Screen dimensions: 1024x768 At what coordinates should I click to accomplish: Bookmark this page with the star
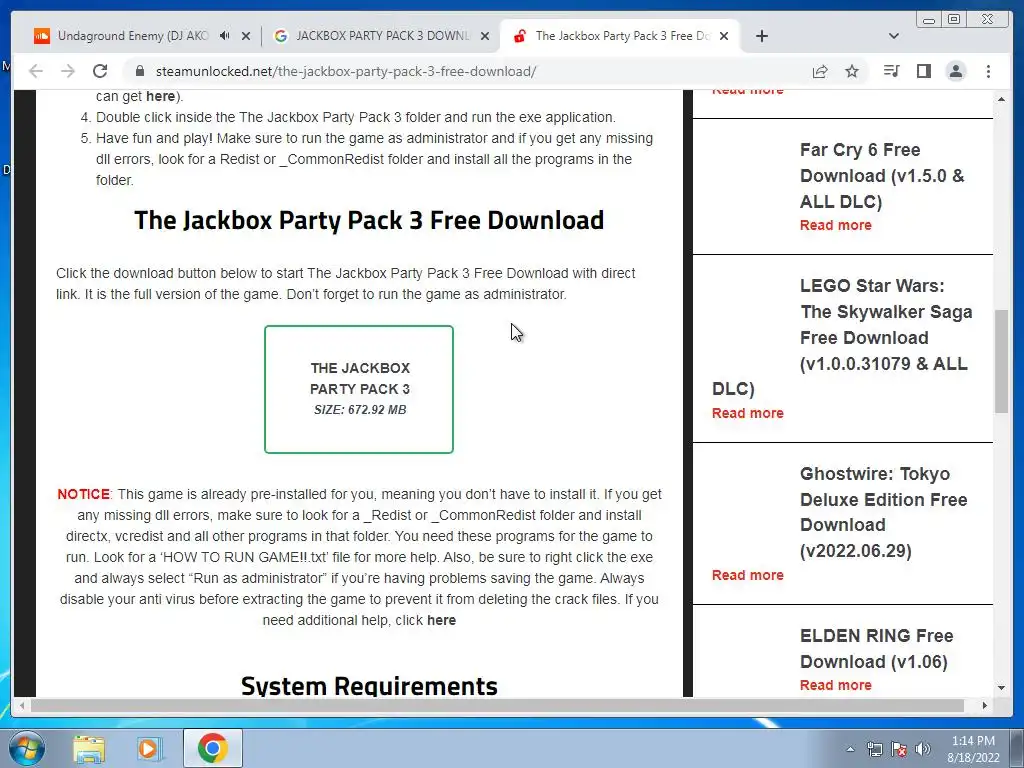point(852,71)
